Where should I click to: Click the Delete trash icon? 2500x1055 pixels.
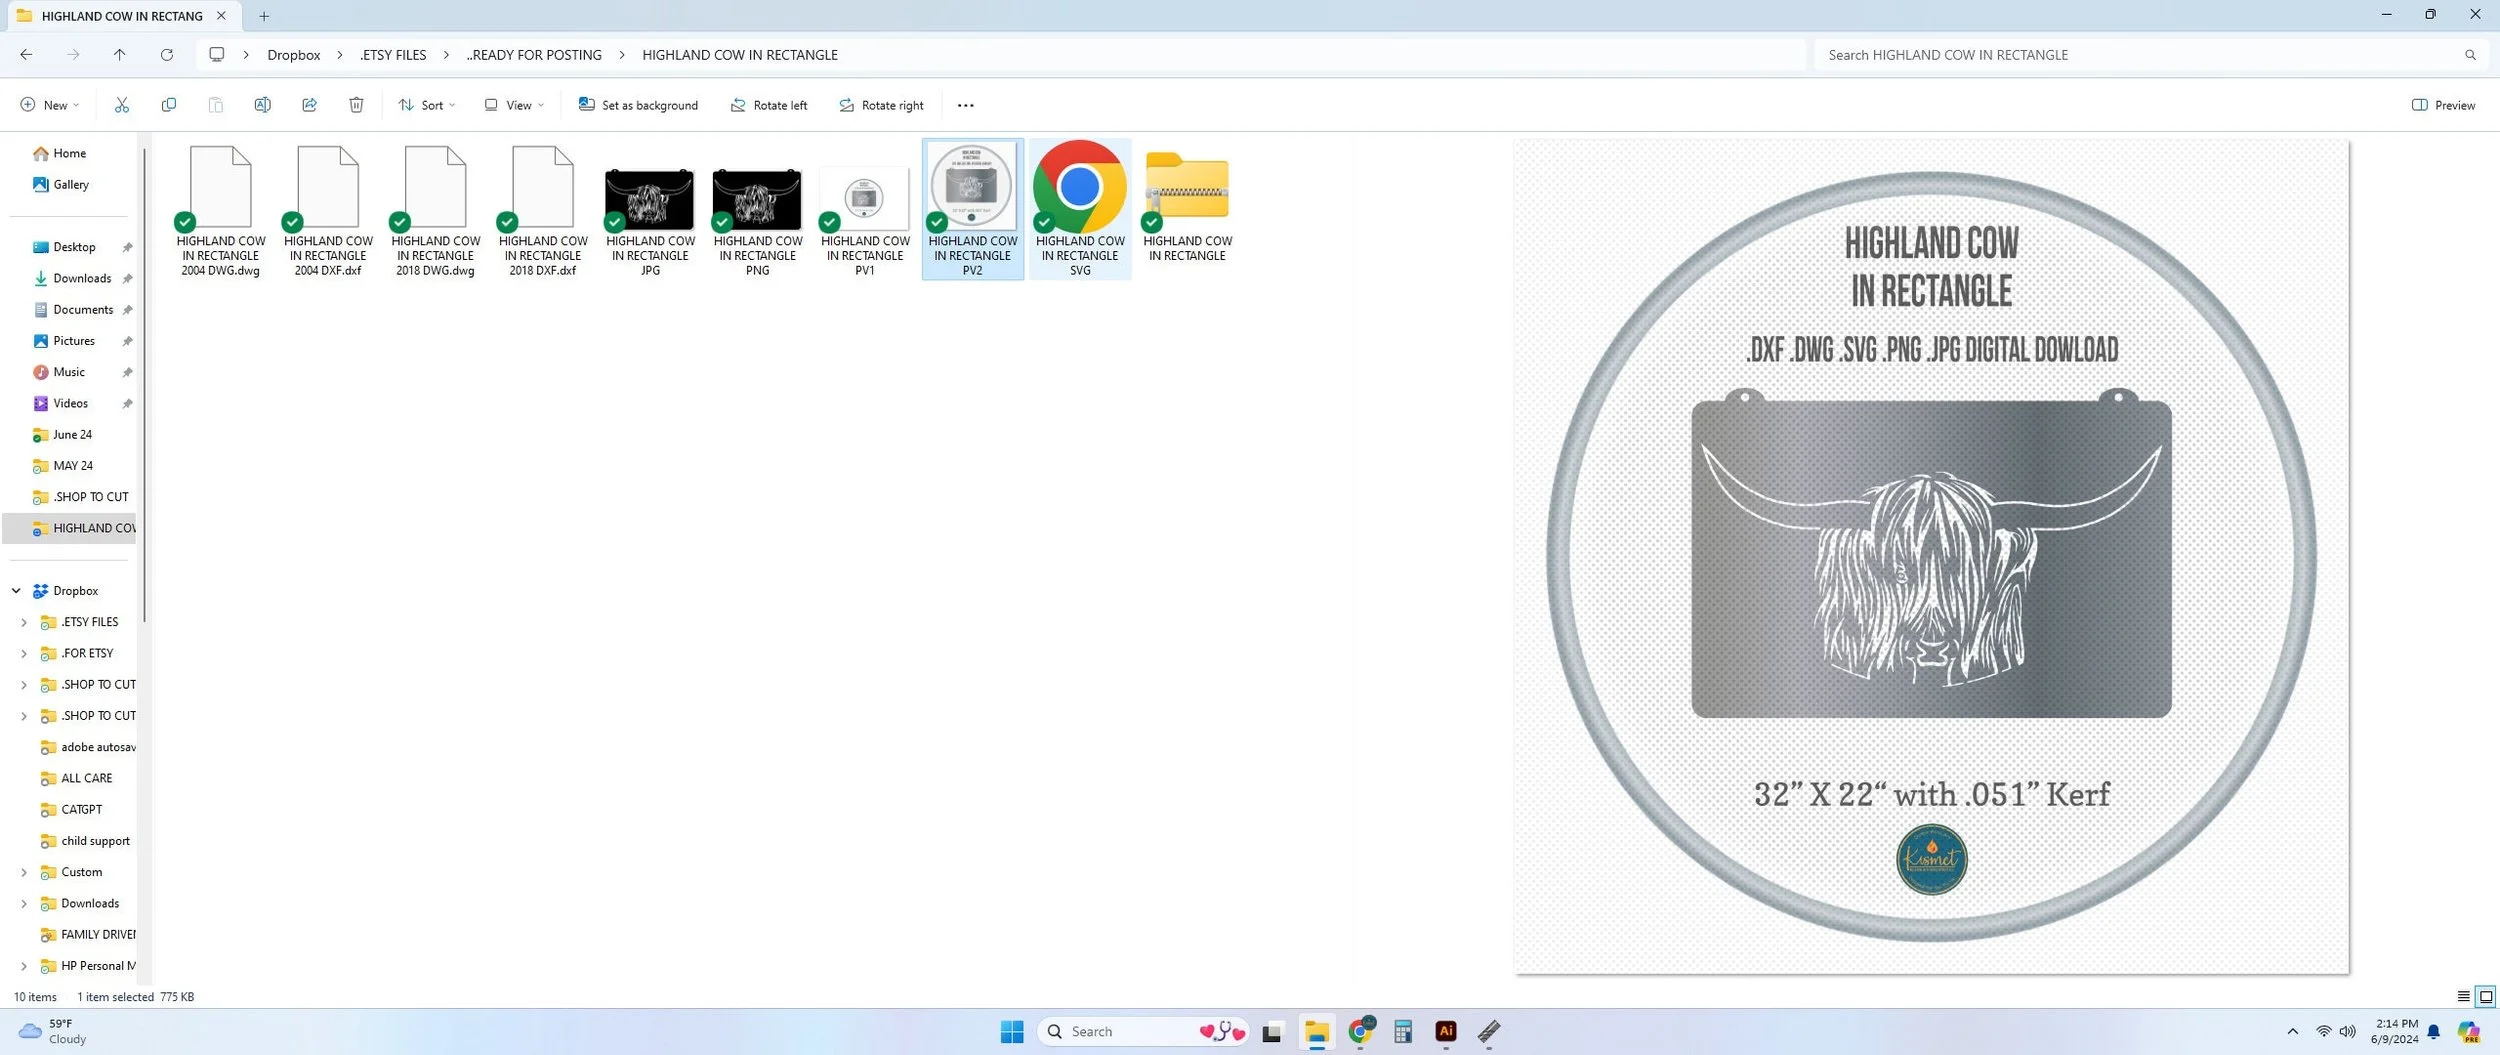click(356, 105)
